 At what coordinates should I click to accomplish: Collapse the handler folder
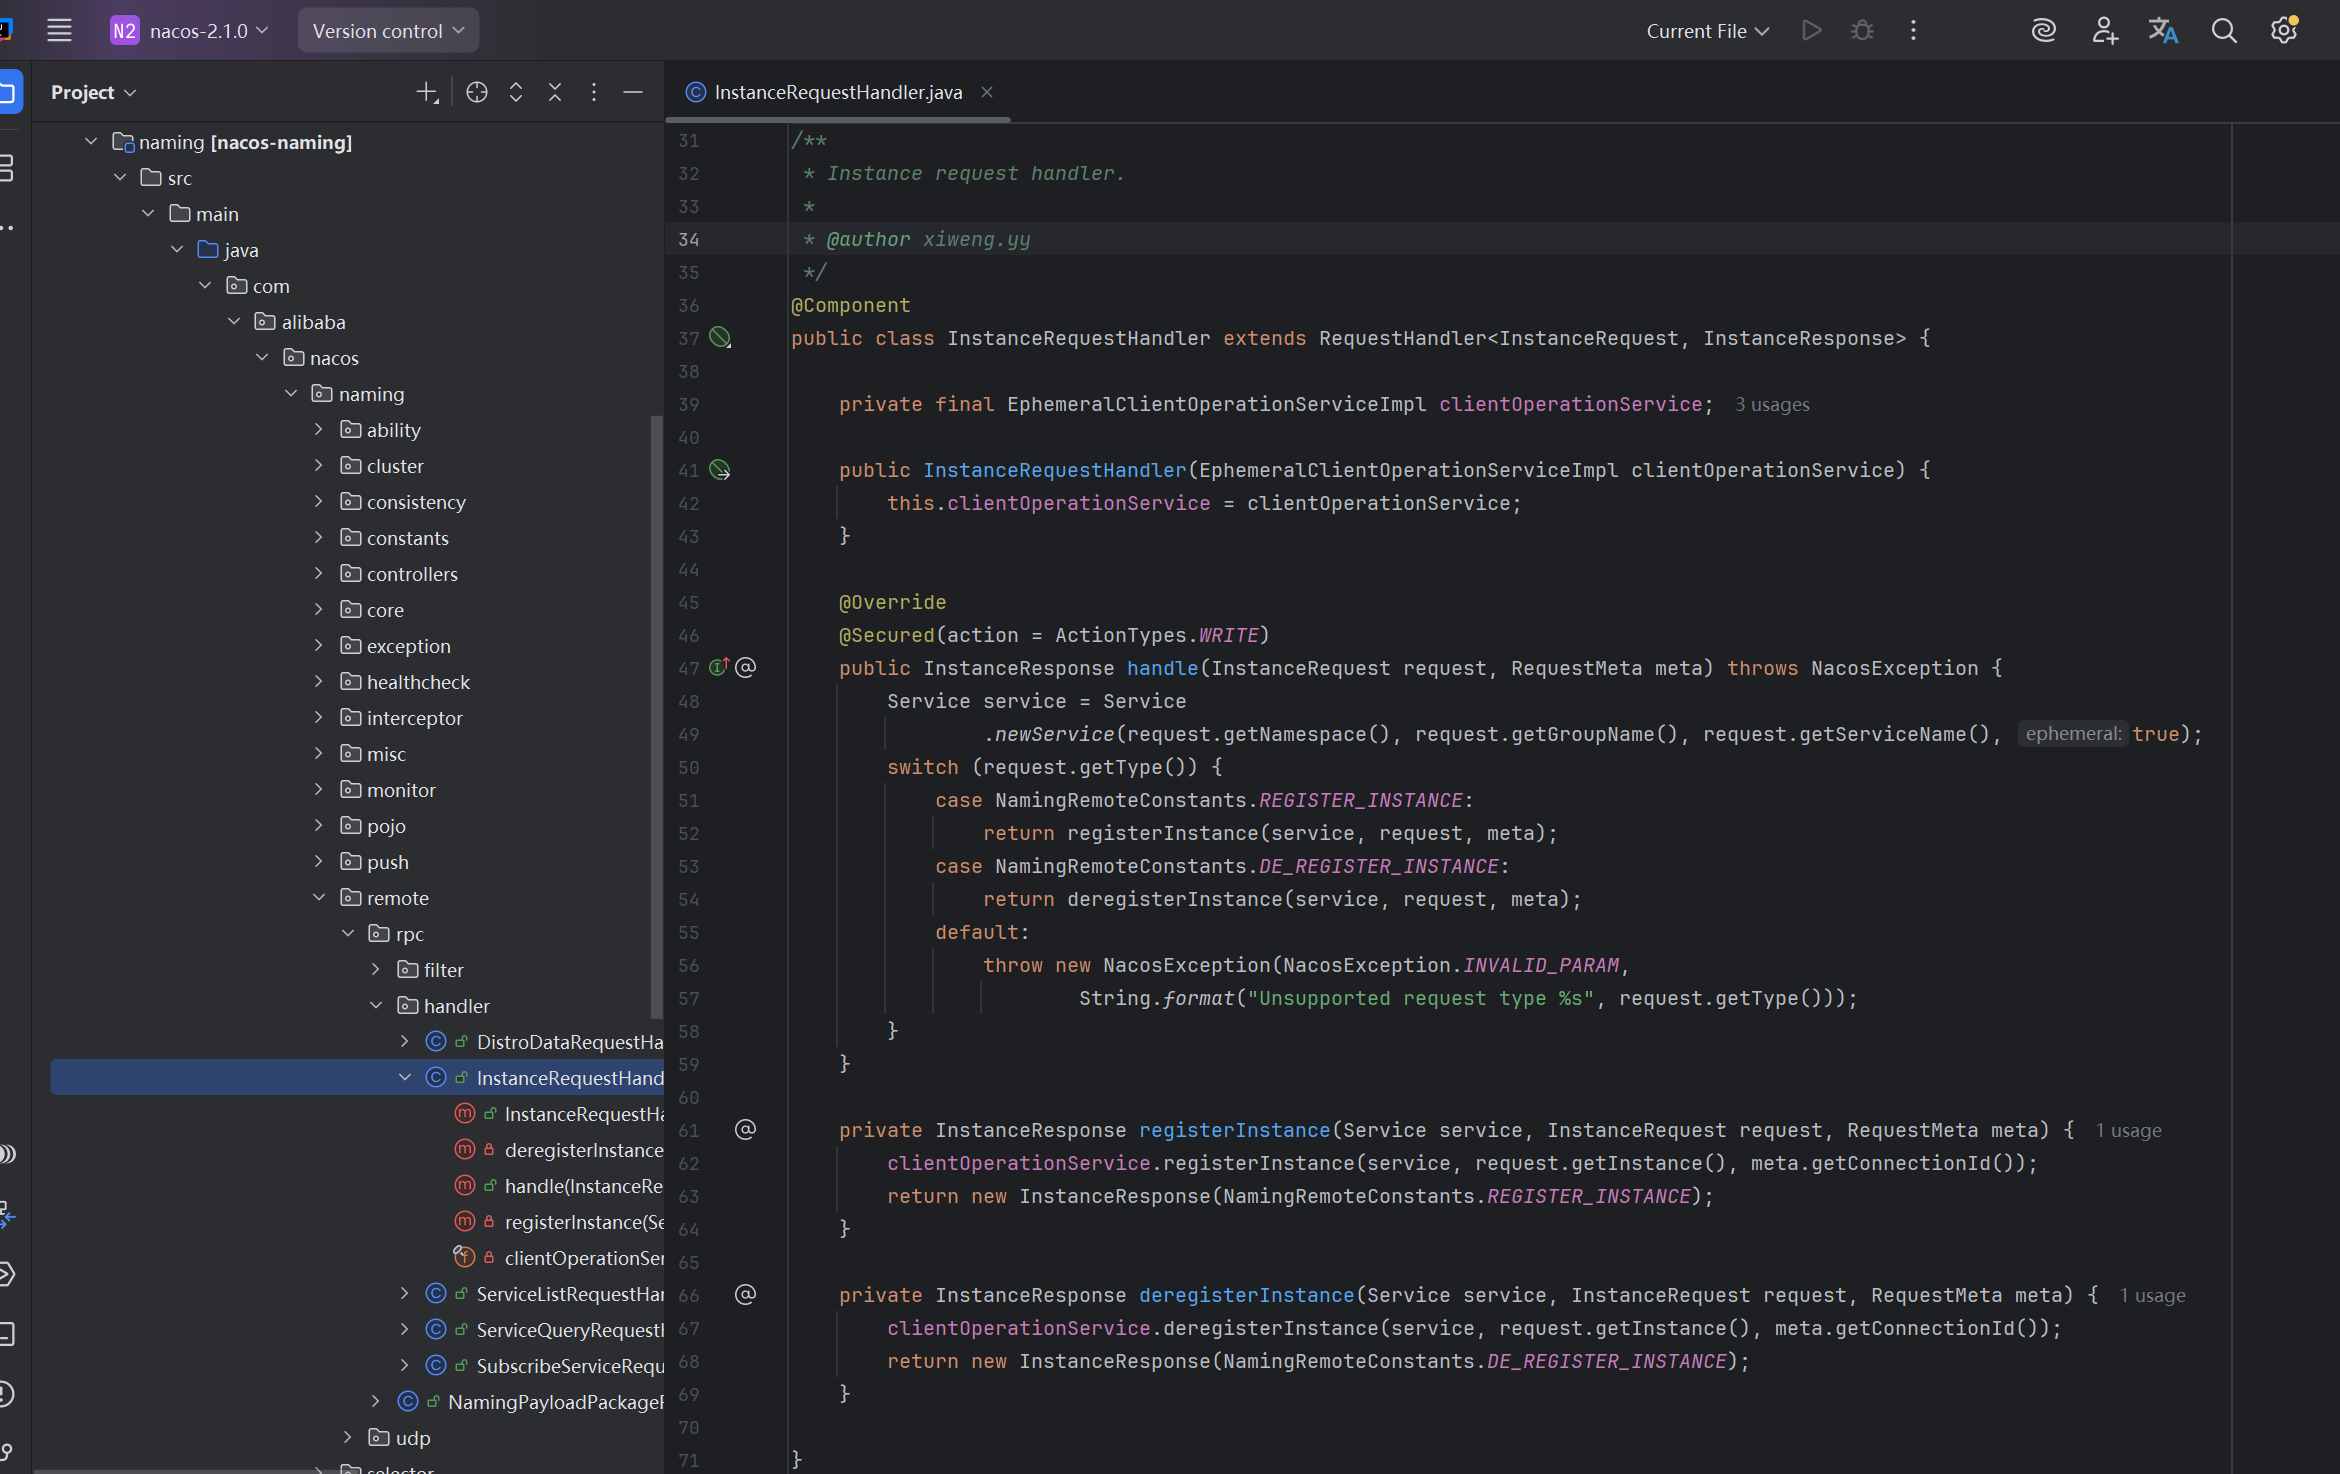pyautogui.click(x=376, y=1006)
